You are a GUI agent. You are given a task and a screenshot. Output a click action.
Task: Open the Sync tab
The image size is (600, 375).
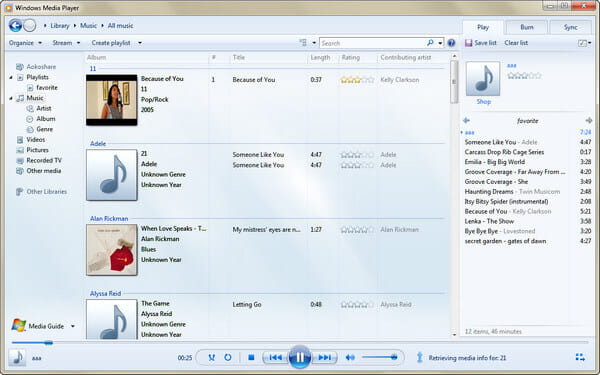pyautogui.click(x=570, y=27)
